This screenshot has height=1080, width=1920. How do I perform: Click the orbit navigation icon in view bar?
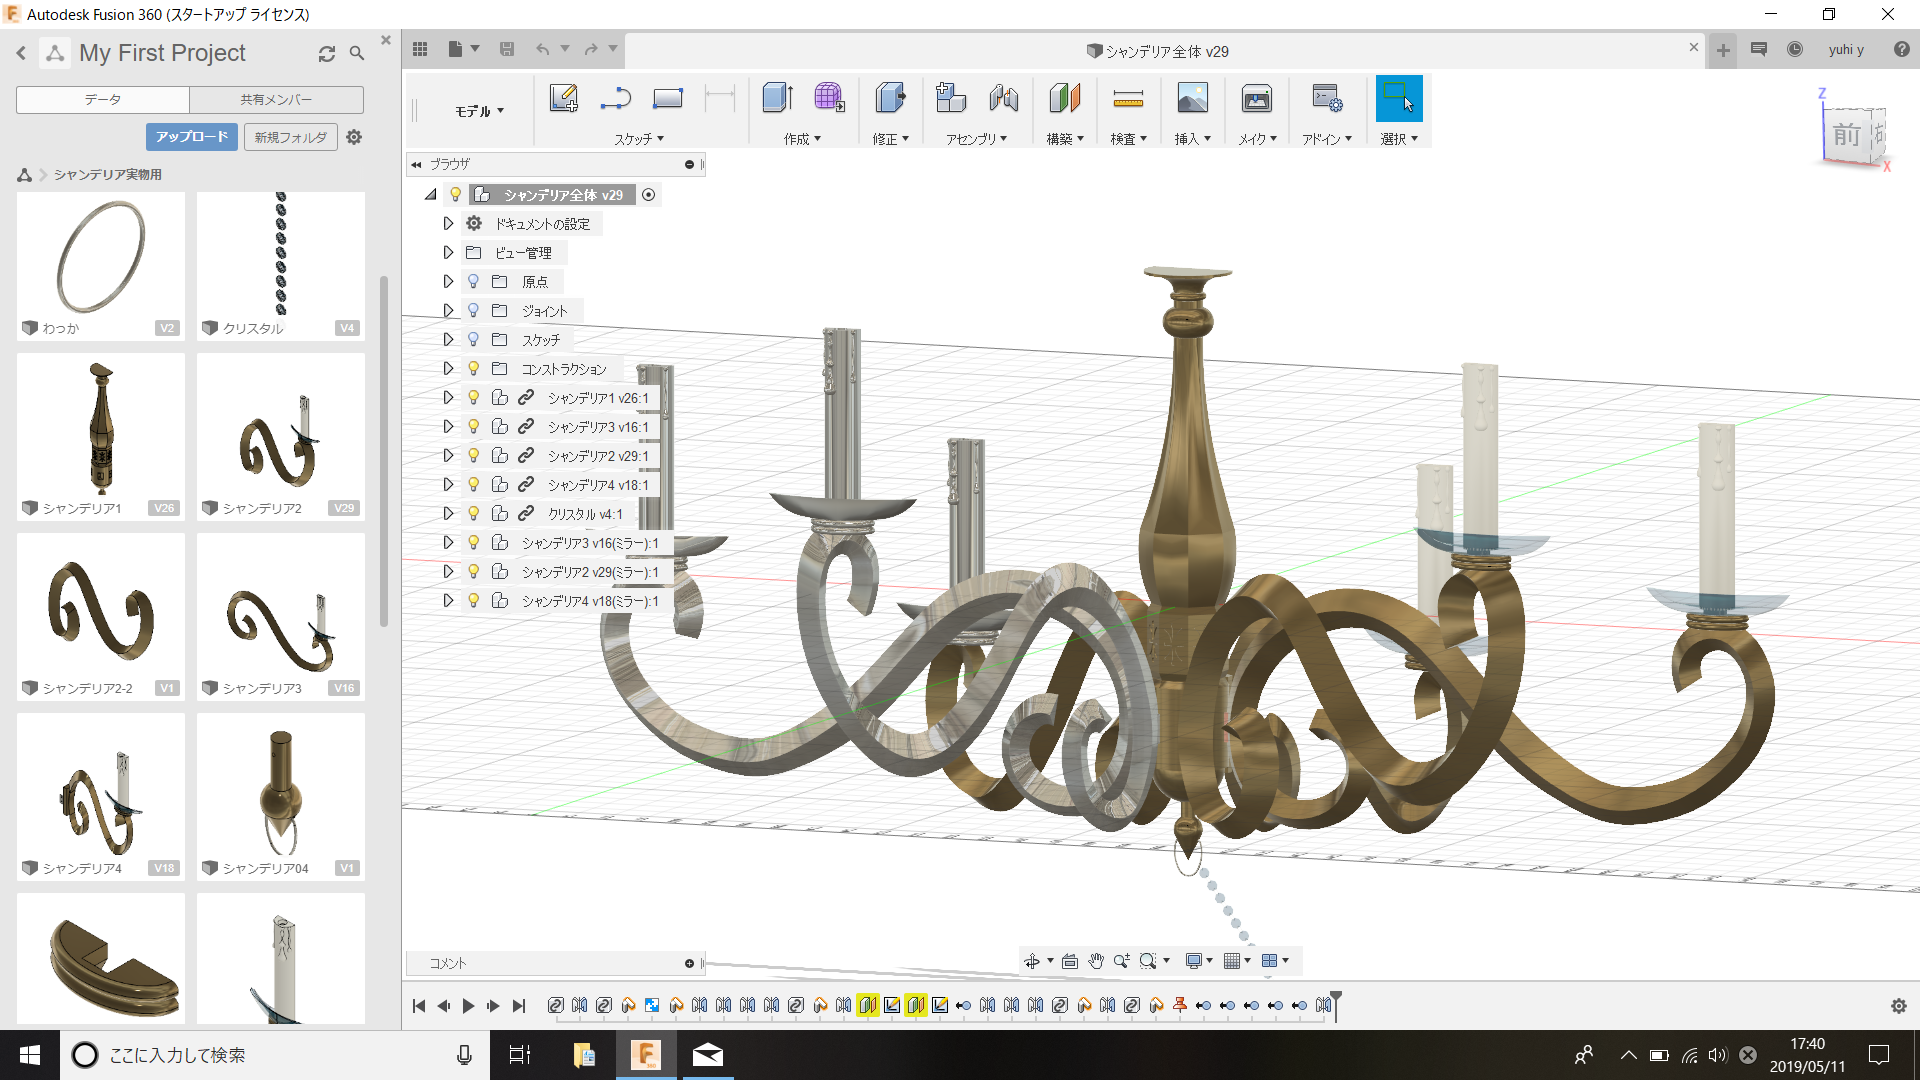1031,961
